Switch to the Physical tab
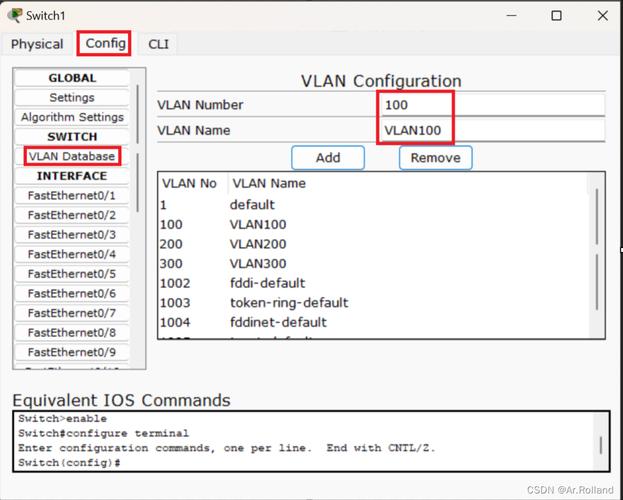Viewport: 623px width, 500px height. [37, 44]
